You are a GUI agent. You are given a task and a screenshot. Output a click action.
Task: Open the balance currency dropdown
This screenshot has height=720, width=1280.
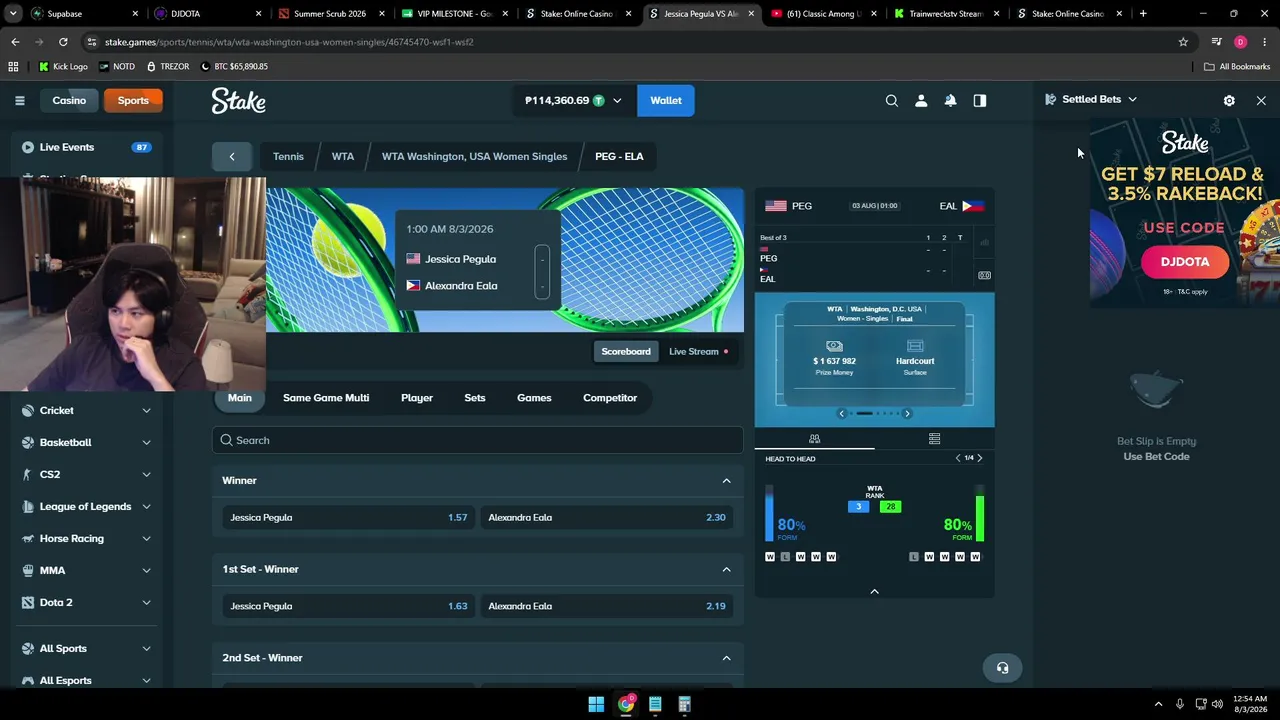573,100
